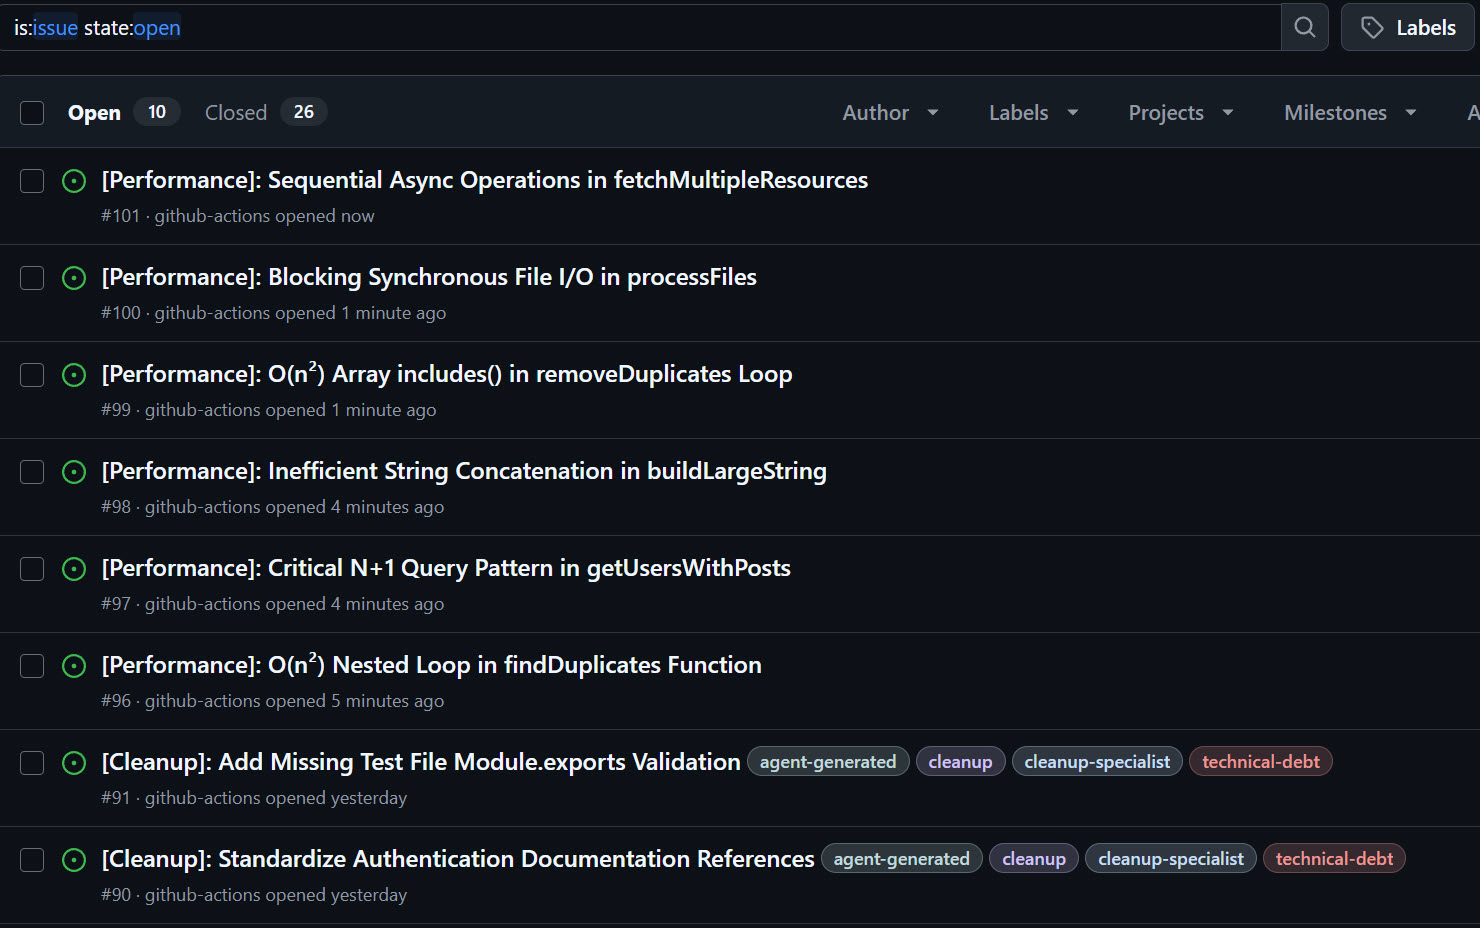Select the checkbox for issue #101
This screenshot has width=1480, height=928.
click(32, 181)
